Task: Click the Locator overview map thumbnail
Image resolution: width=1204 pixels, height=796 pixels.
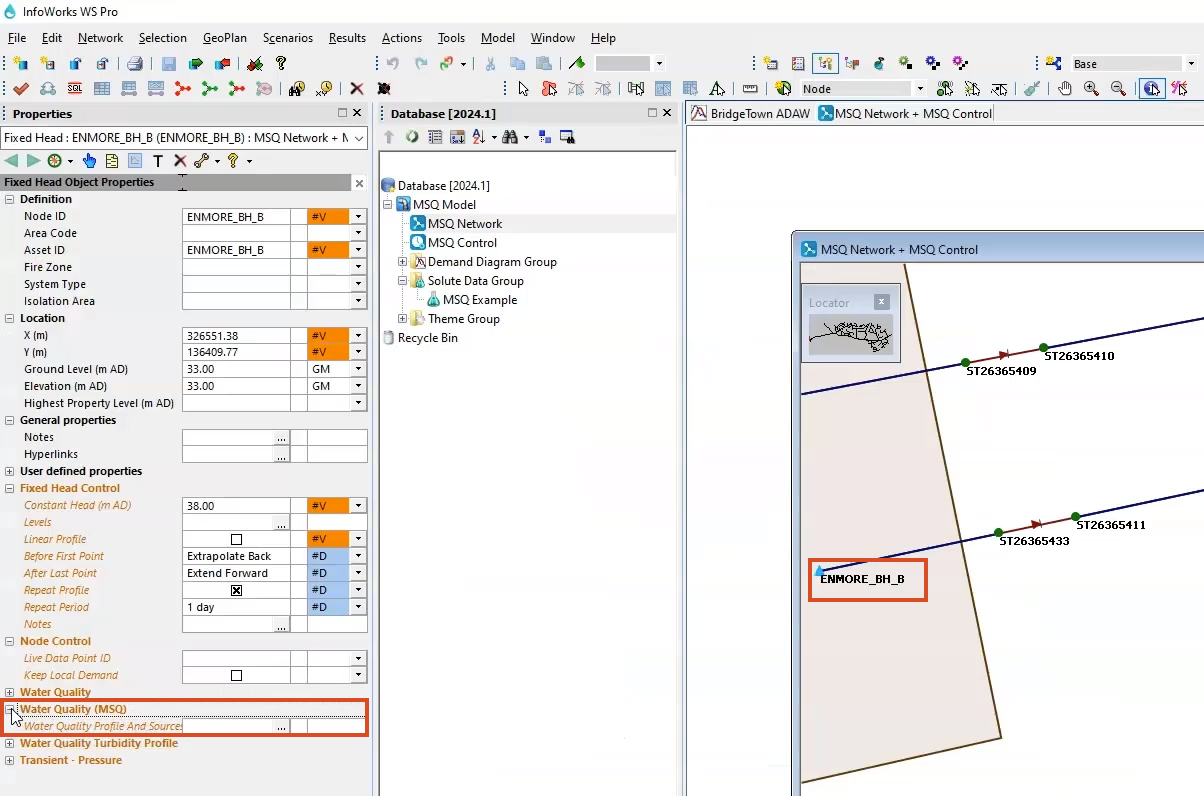Action: [x=849, y=336]
